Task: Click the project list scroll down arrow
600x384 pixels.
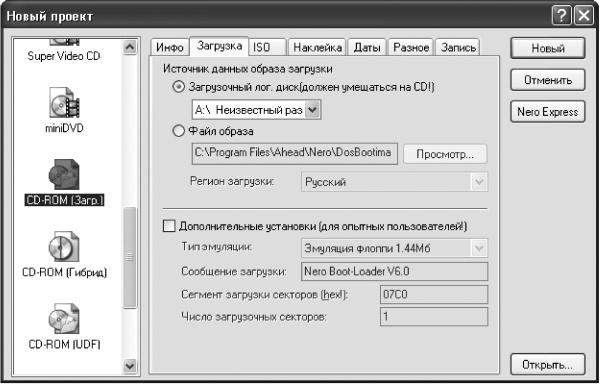Action: (130, 366)
